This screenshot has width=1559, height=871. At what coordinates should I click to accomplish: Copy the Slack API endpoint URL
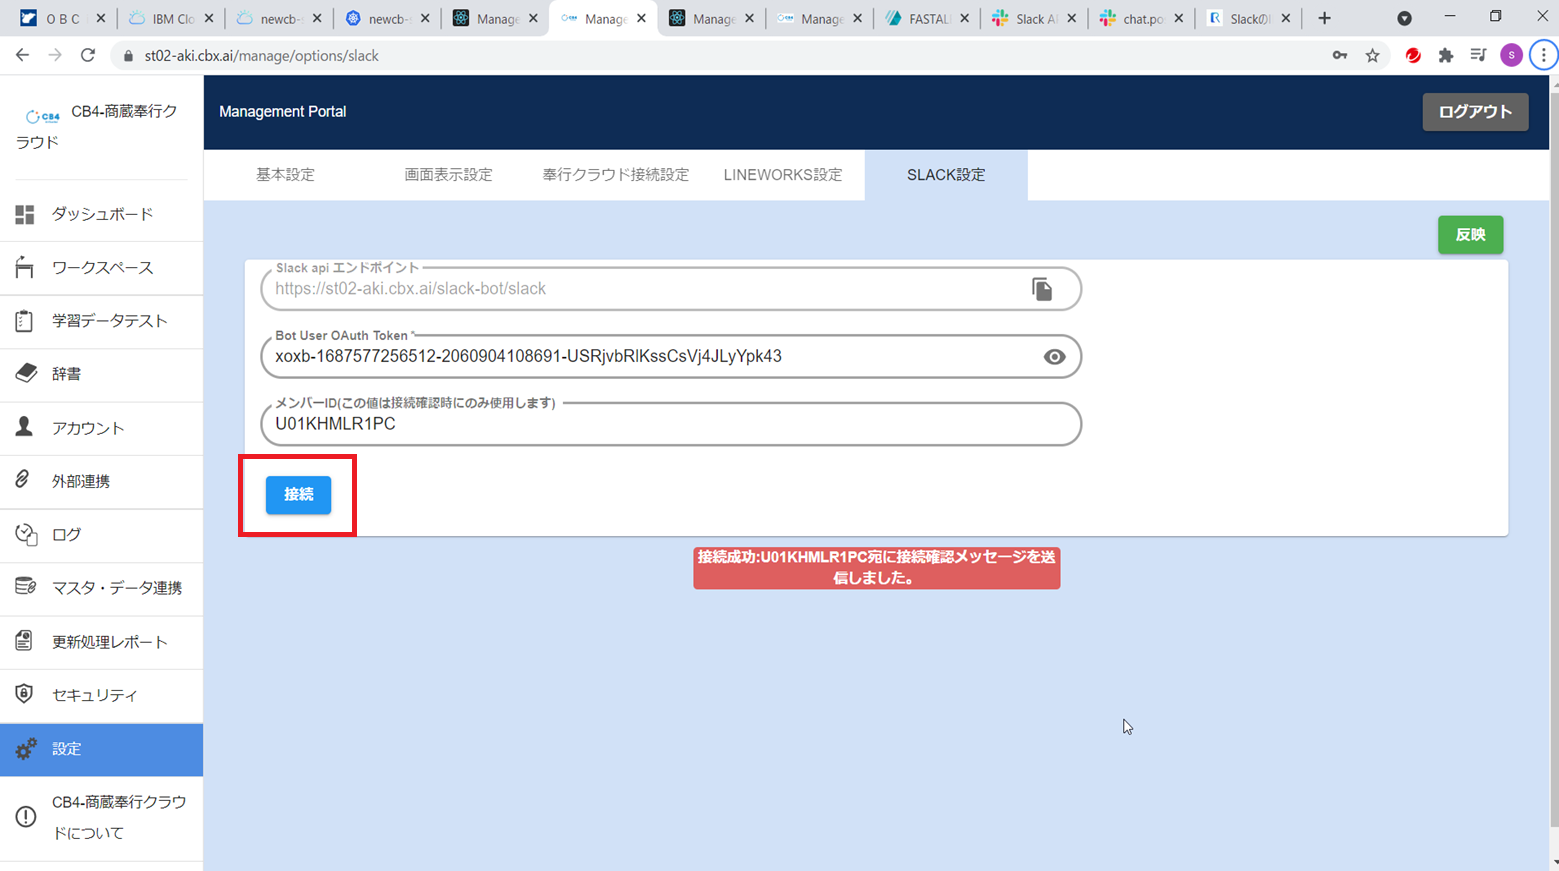pos(1042,289)
